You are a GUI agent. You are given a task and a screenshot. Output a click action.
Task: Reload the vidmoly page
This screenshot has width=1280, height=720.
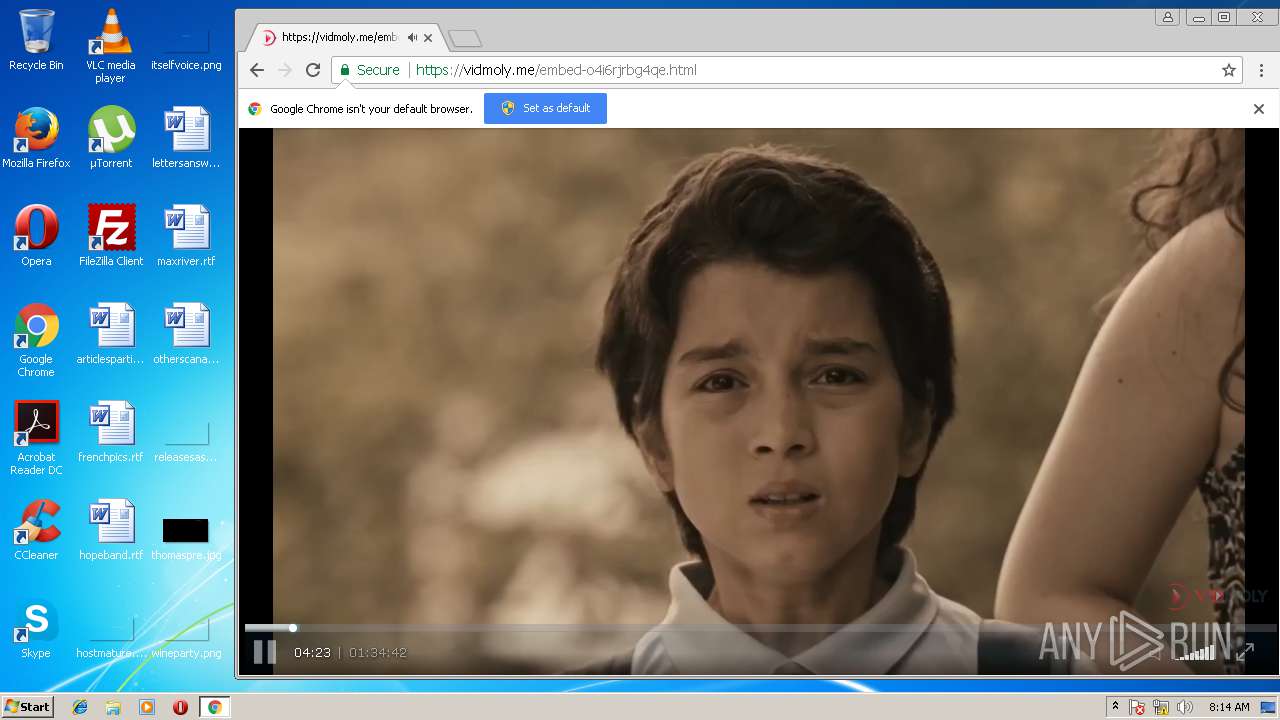pyautogui.click(x=313, y=70)
